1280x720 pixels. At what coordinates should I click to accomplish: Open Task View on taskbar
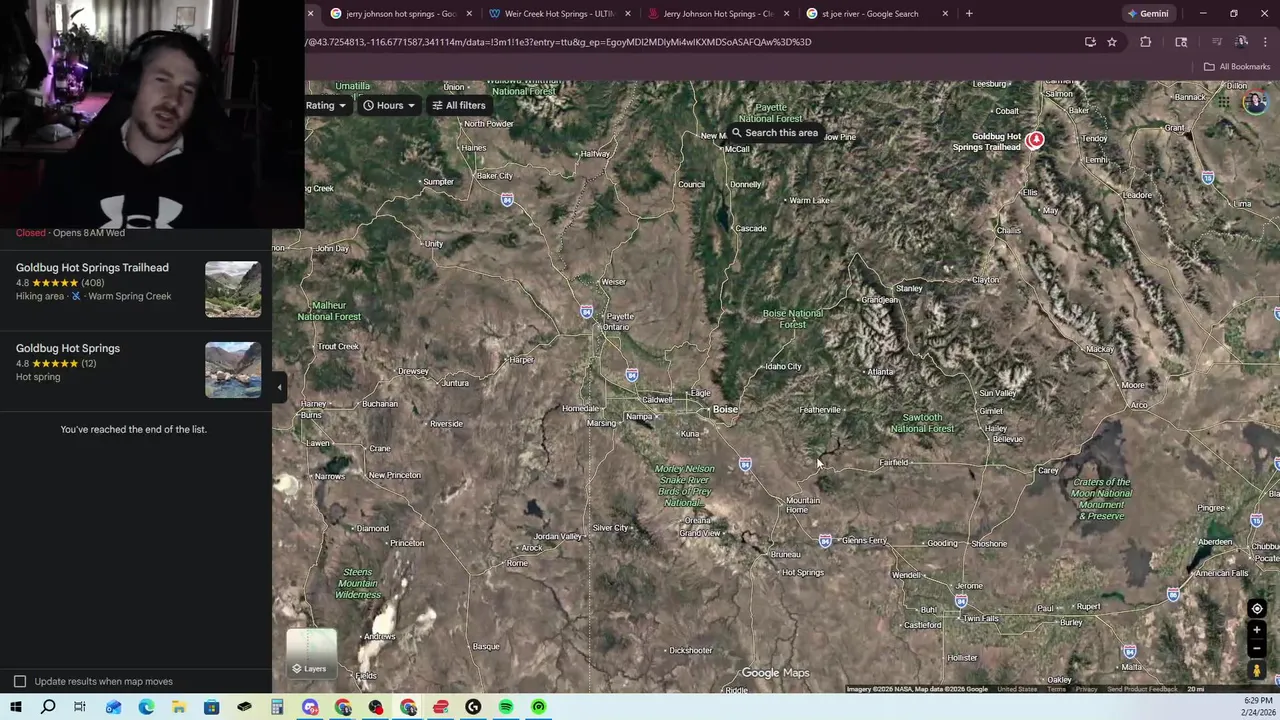coord(80,707)
